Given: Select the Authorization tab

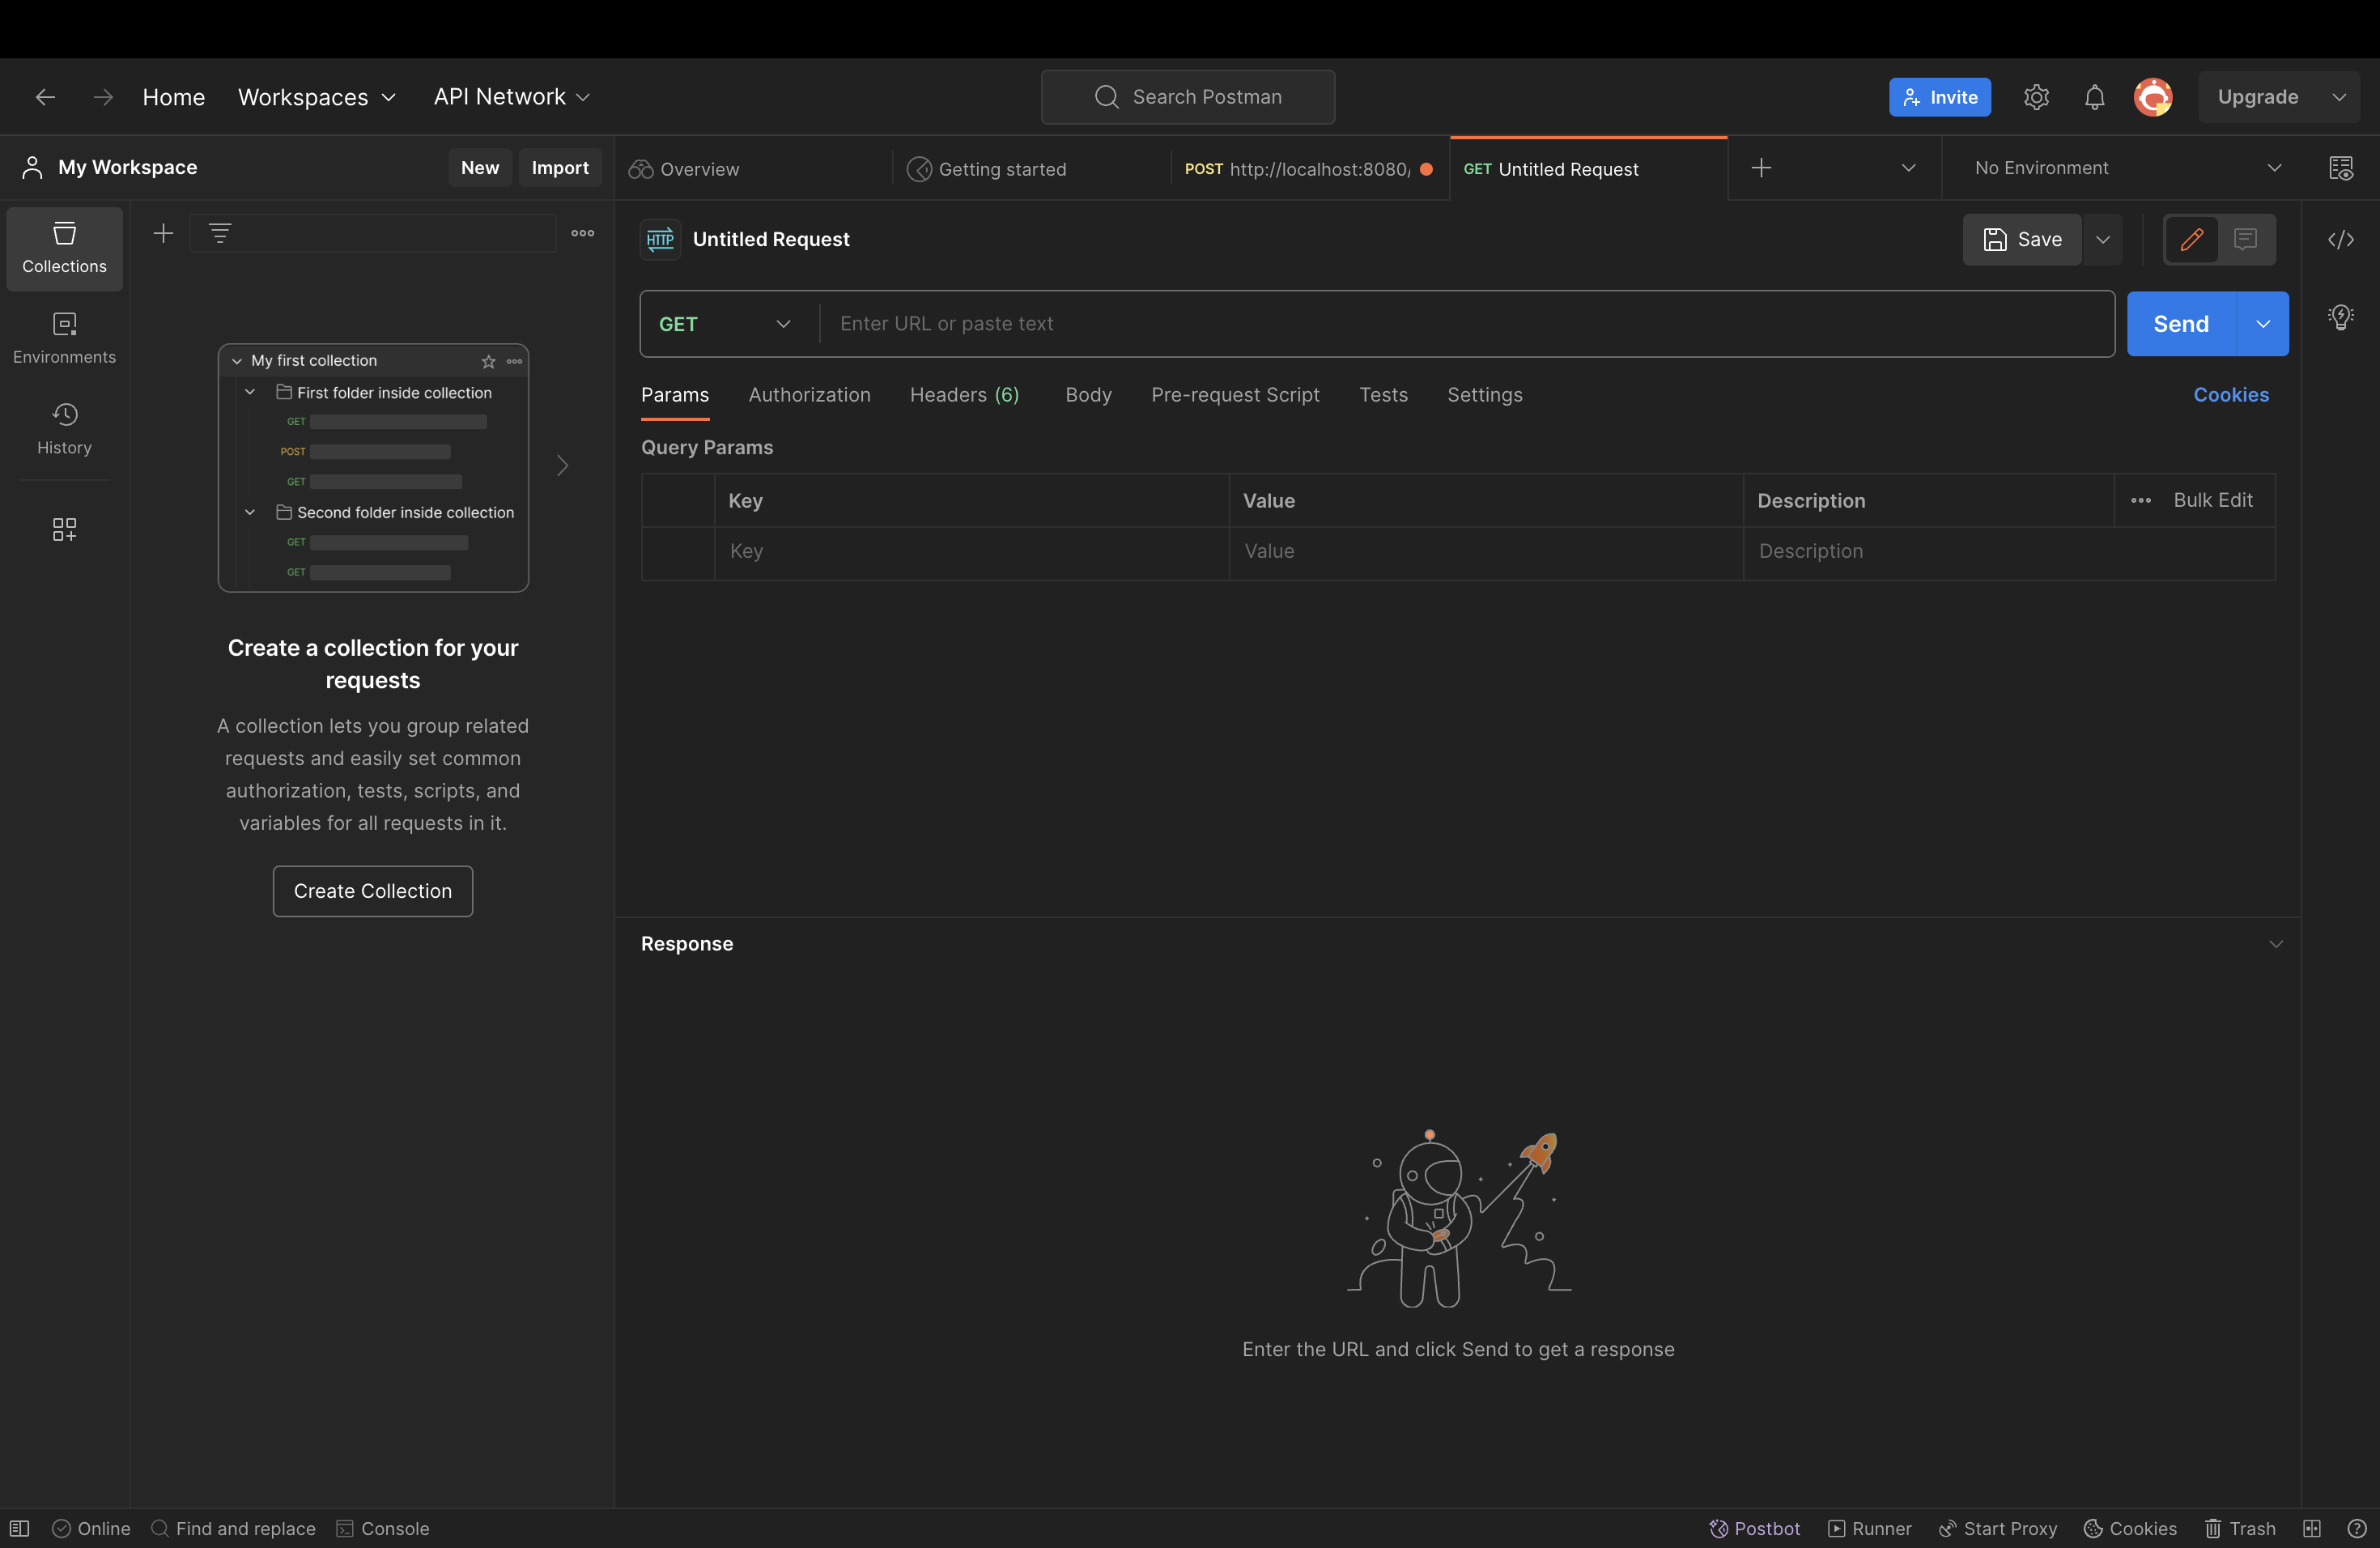Looking at the screenshot, I should pos(810,395).
